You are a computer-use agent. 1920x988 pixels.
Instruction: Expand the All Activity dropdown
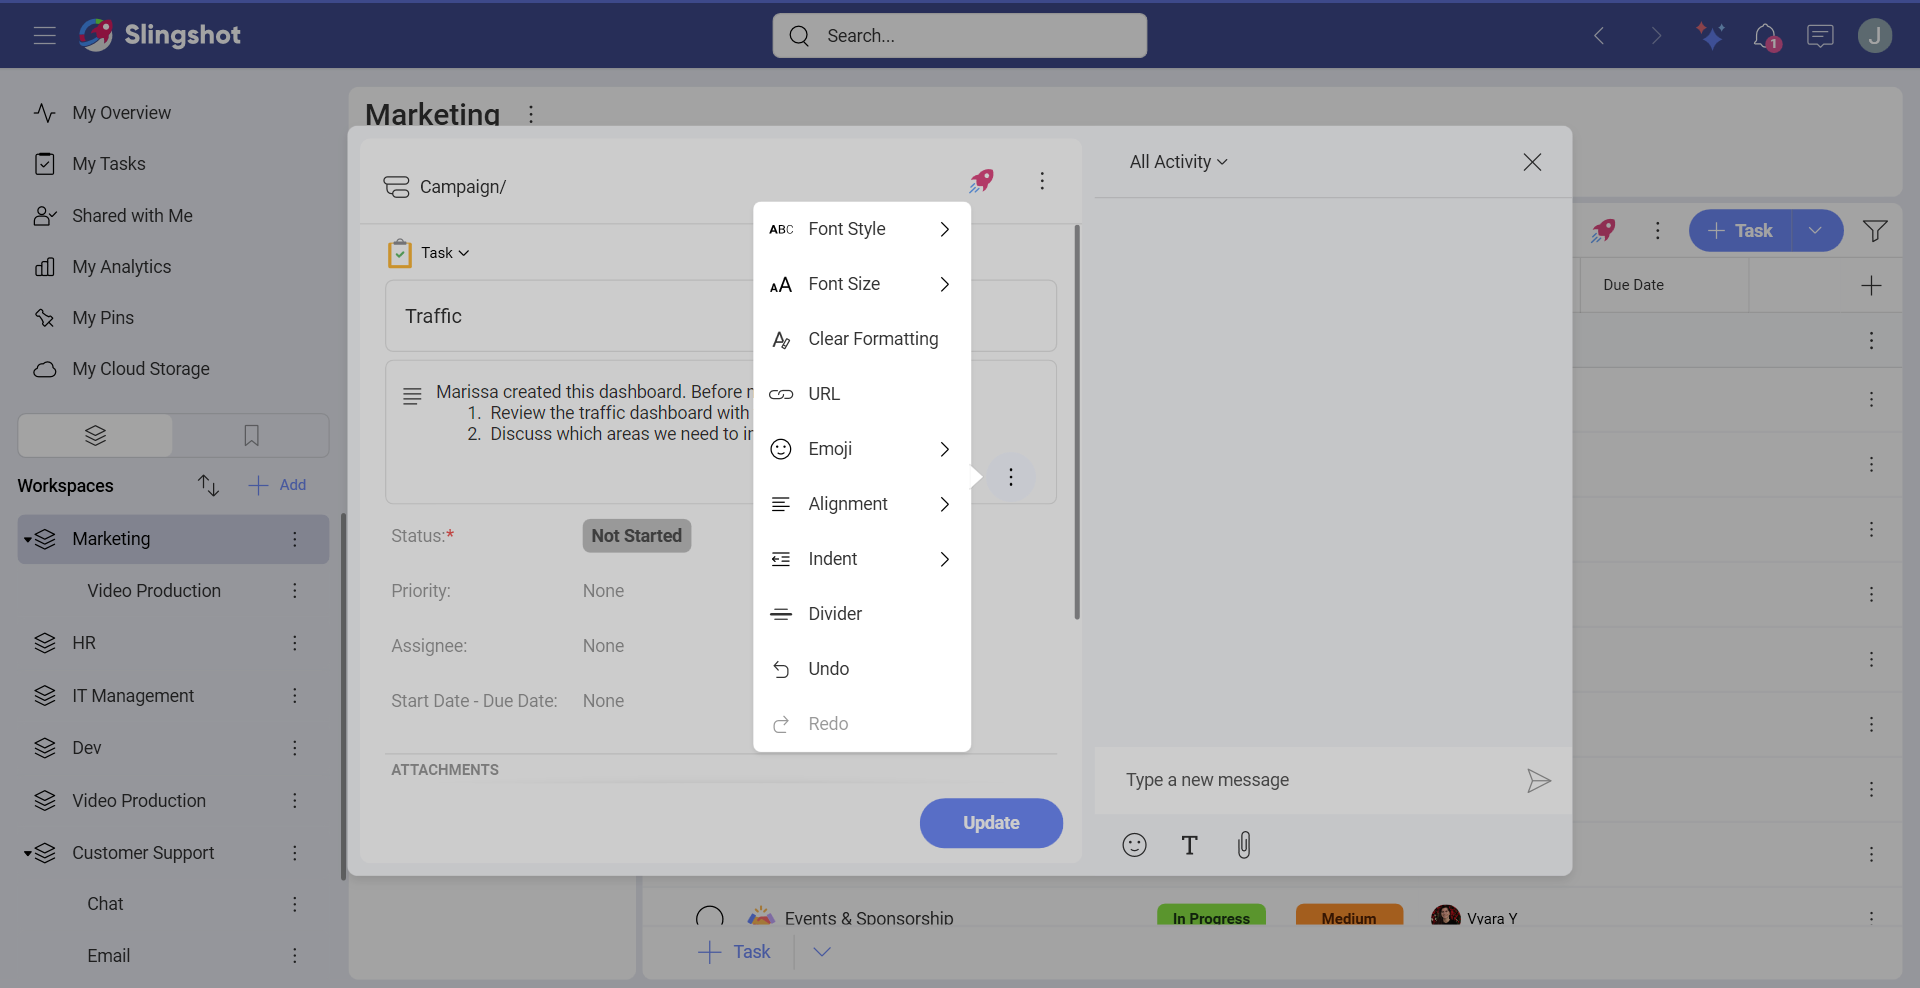coord(1178,162)
